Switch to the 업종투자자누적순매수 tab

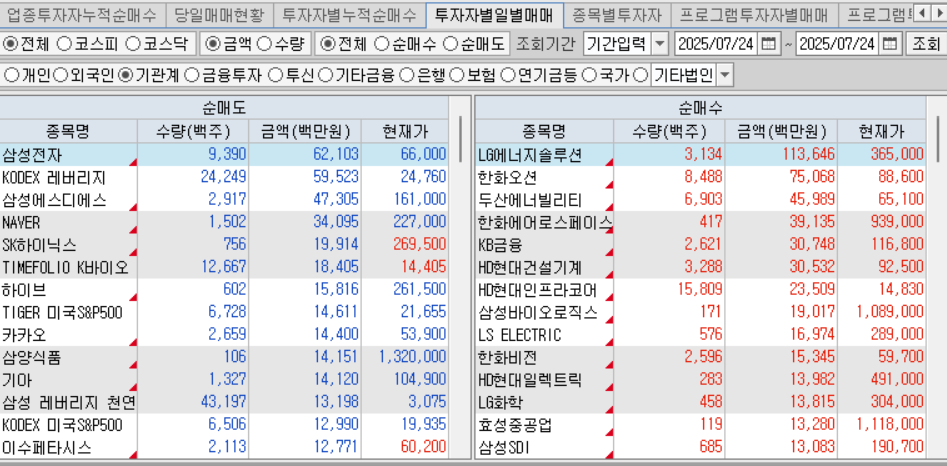80,14
